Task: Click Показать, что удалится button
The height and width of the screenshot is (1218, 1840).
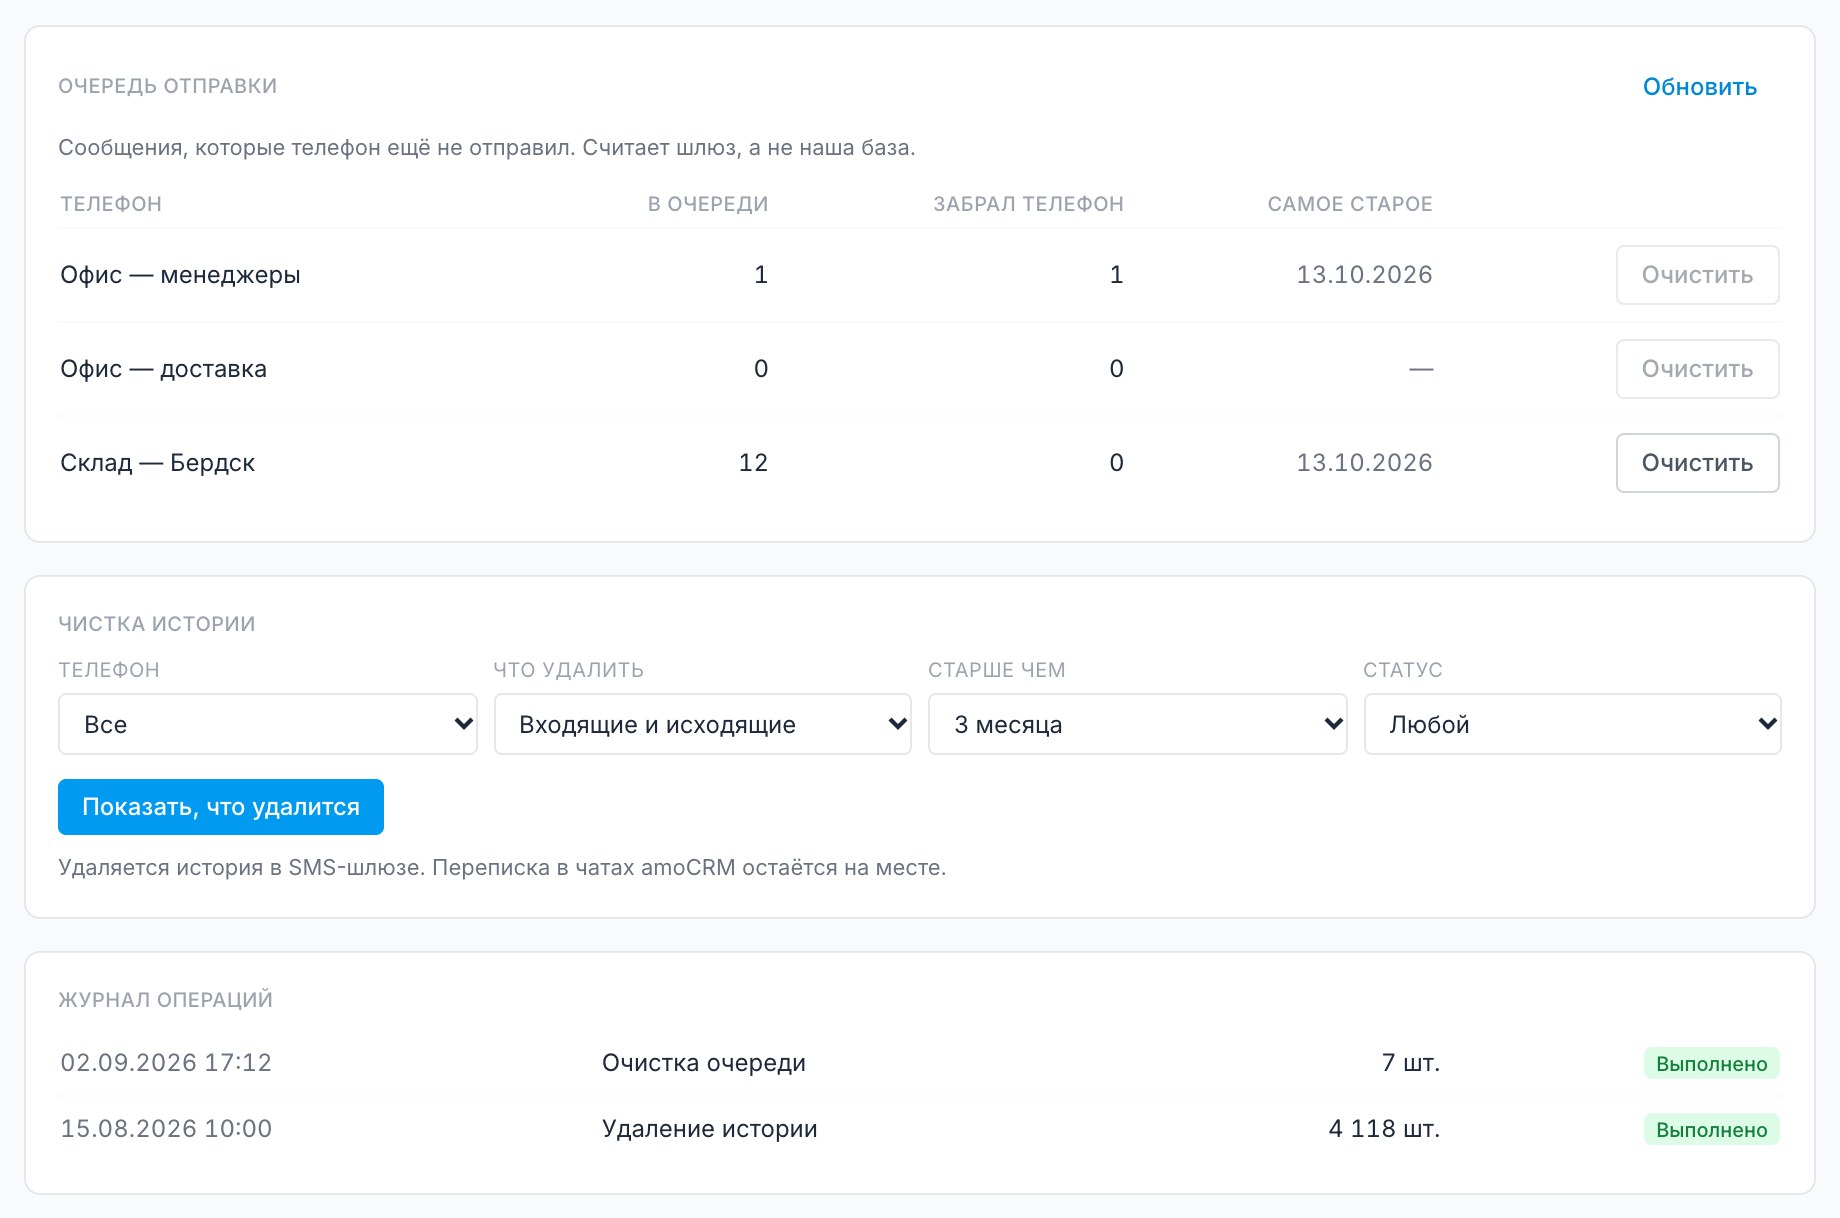Action: pyautogui.click(x=221, y=807)
